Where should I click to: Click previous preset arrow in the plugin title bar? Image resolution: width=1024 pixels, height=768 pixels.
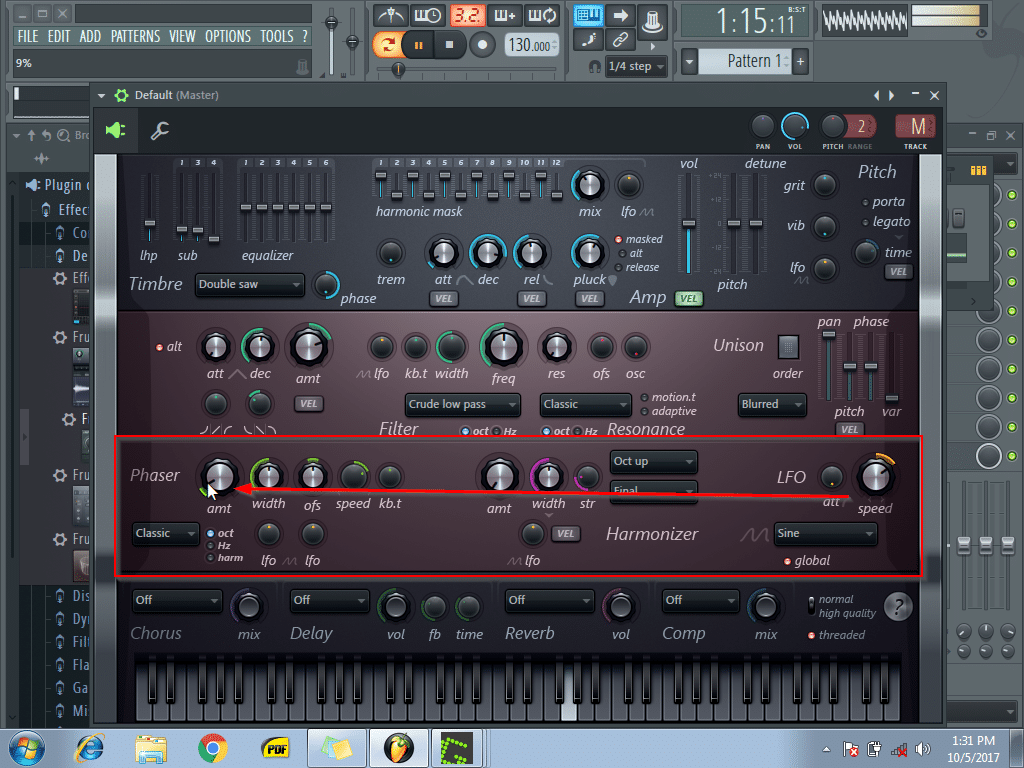click(876, 95)
